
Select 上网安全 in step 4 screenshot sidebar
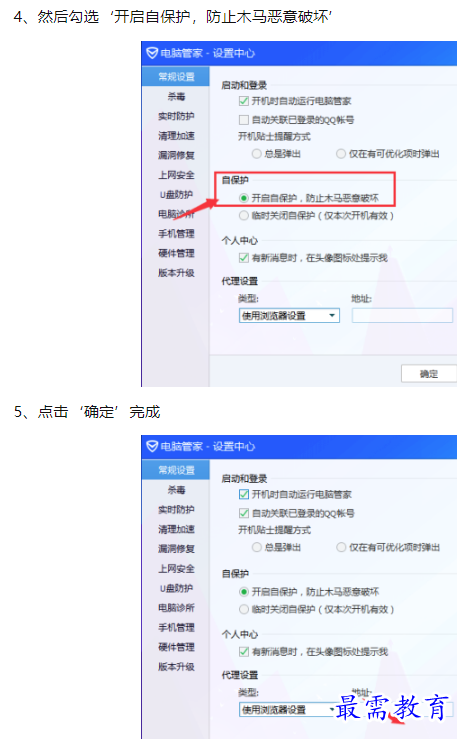(x=176, y=175)
